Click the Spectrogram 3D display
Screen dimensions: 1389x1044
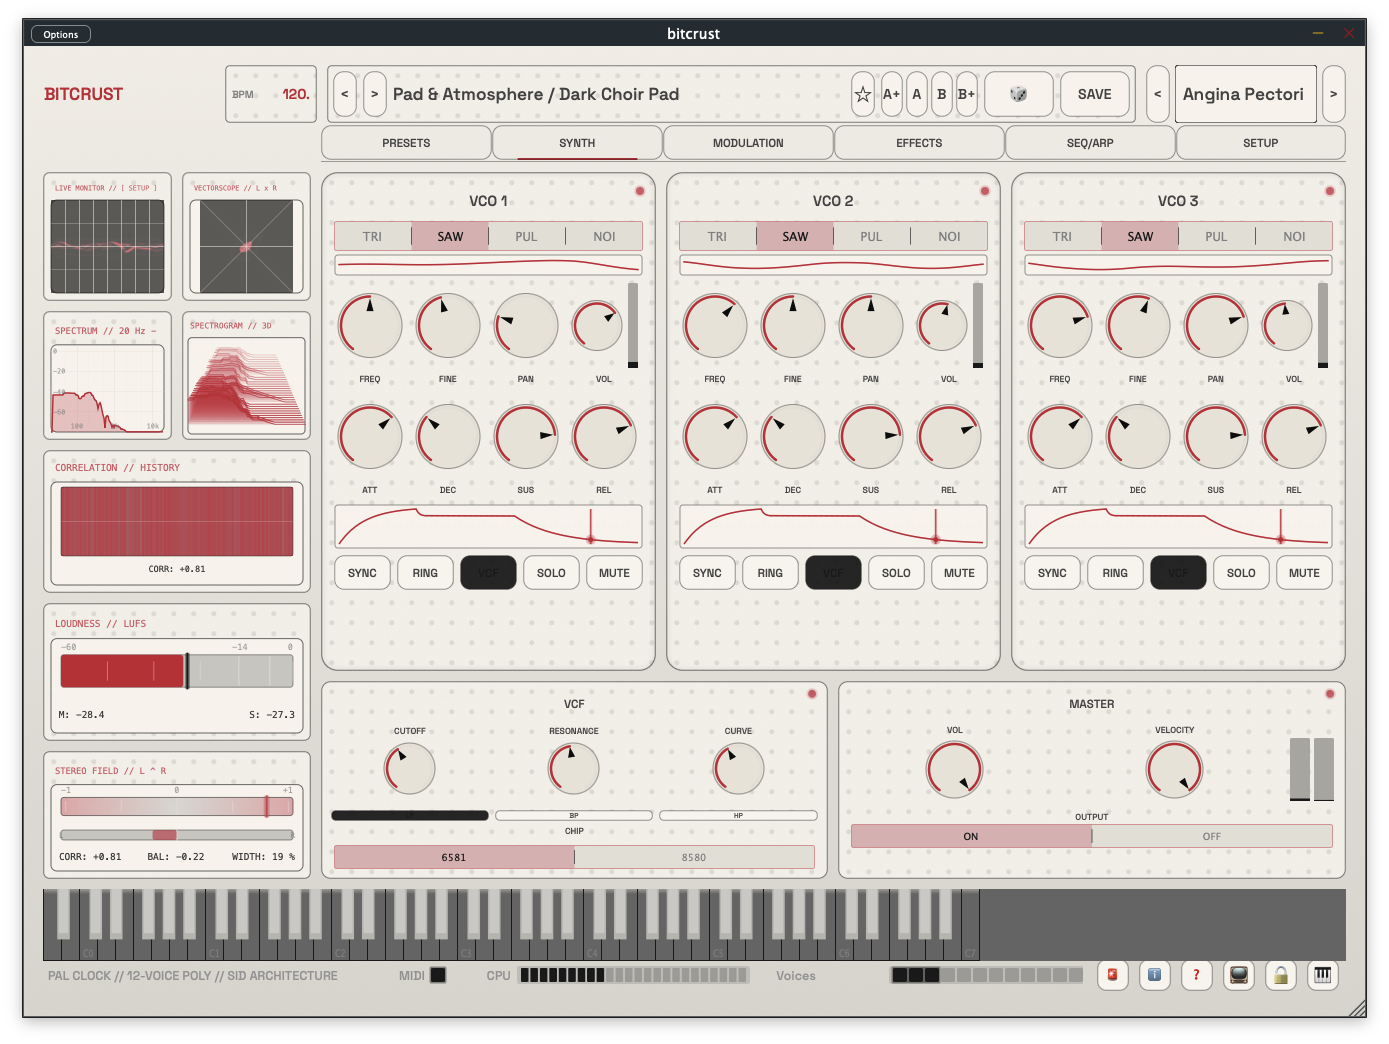[x=246, y=385]
